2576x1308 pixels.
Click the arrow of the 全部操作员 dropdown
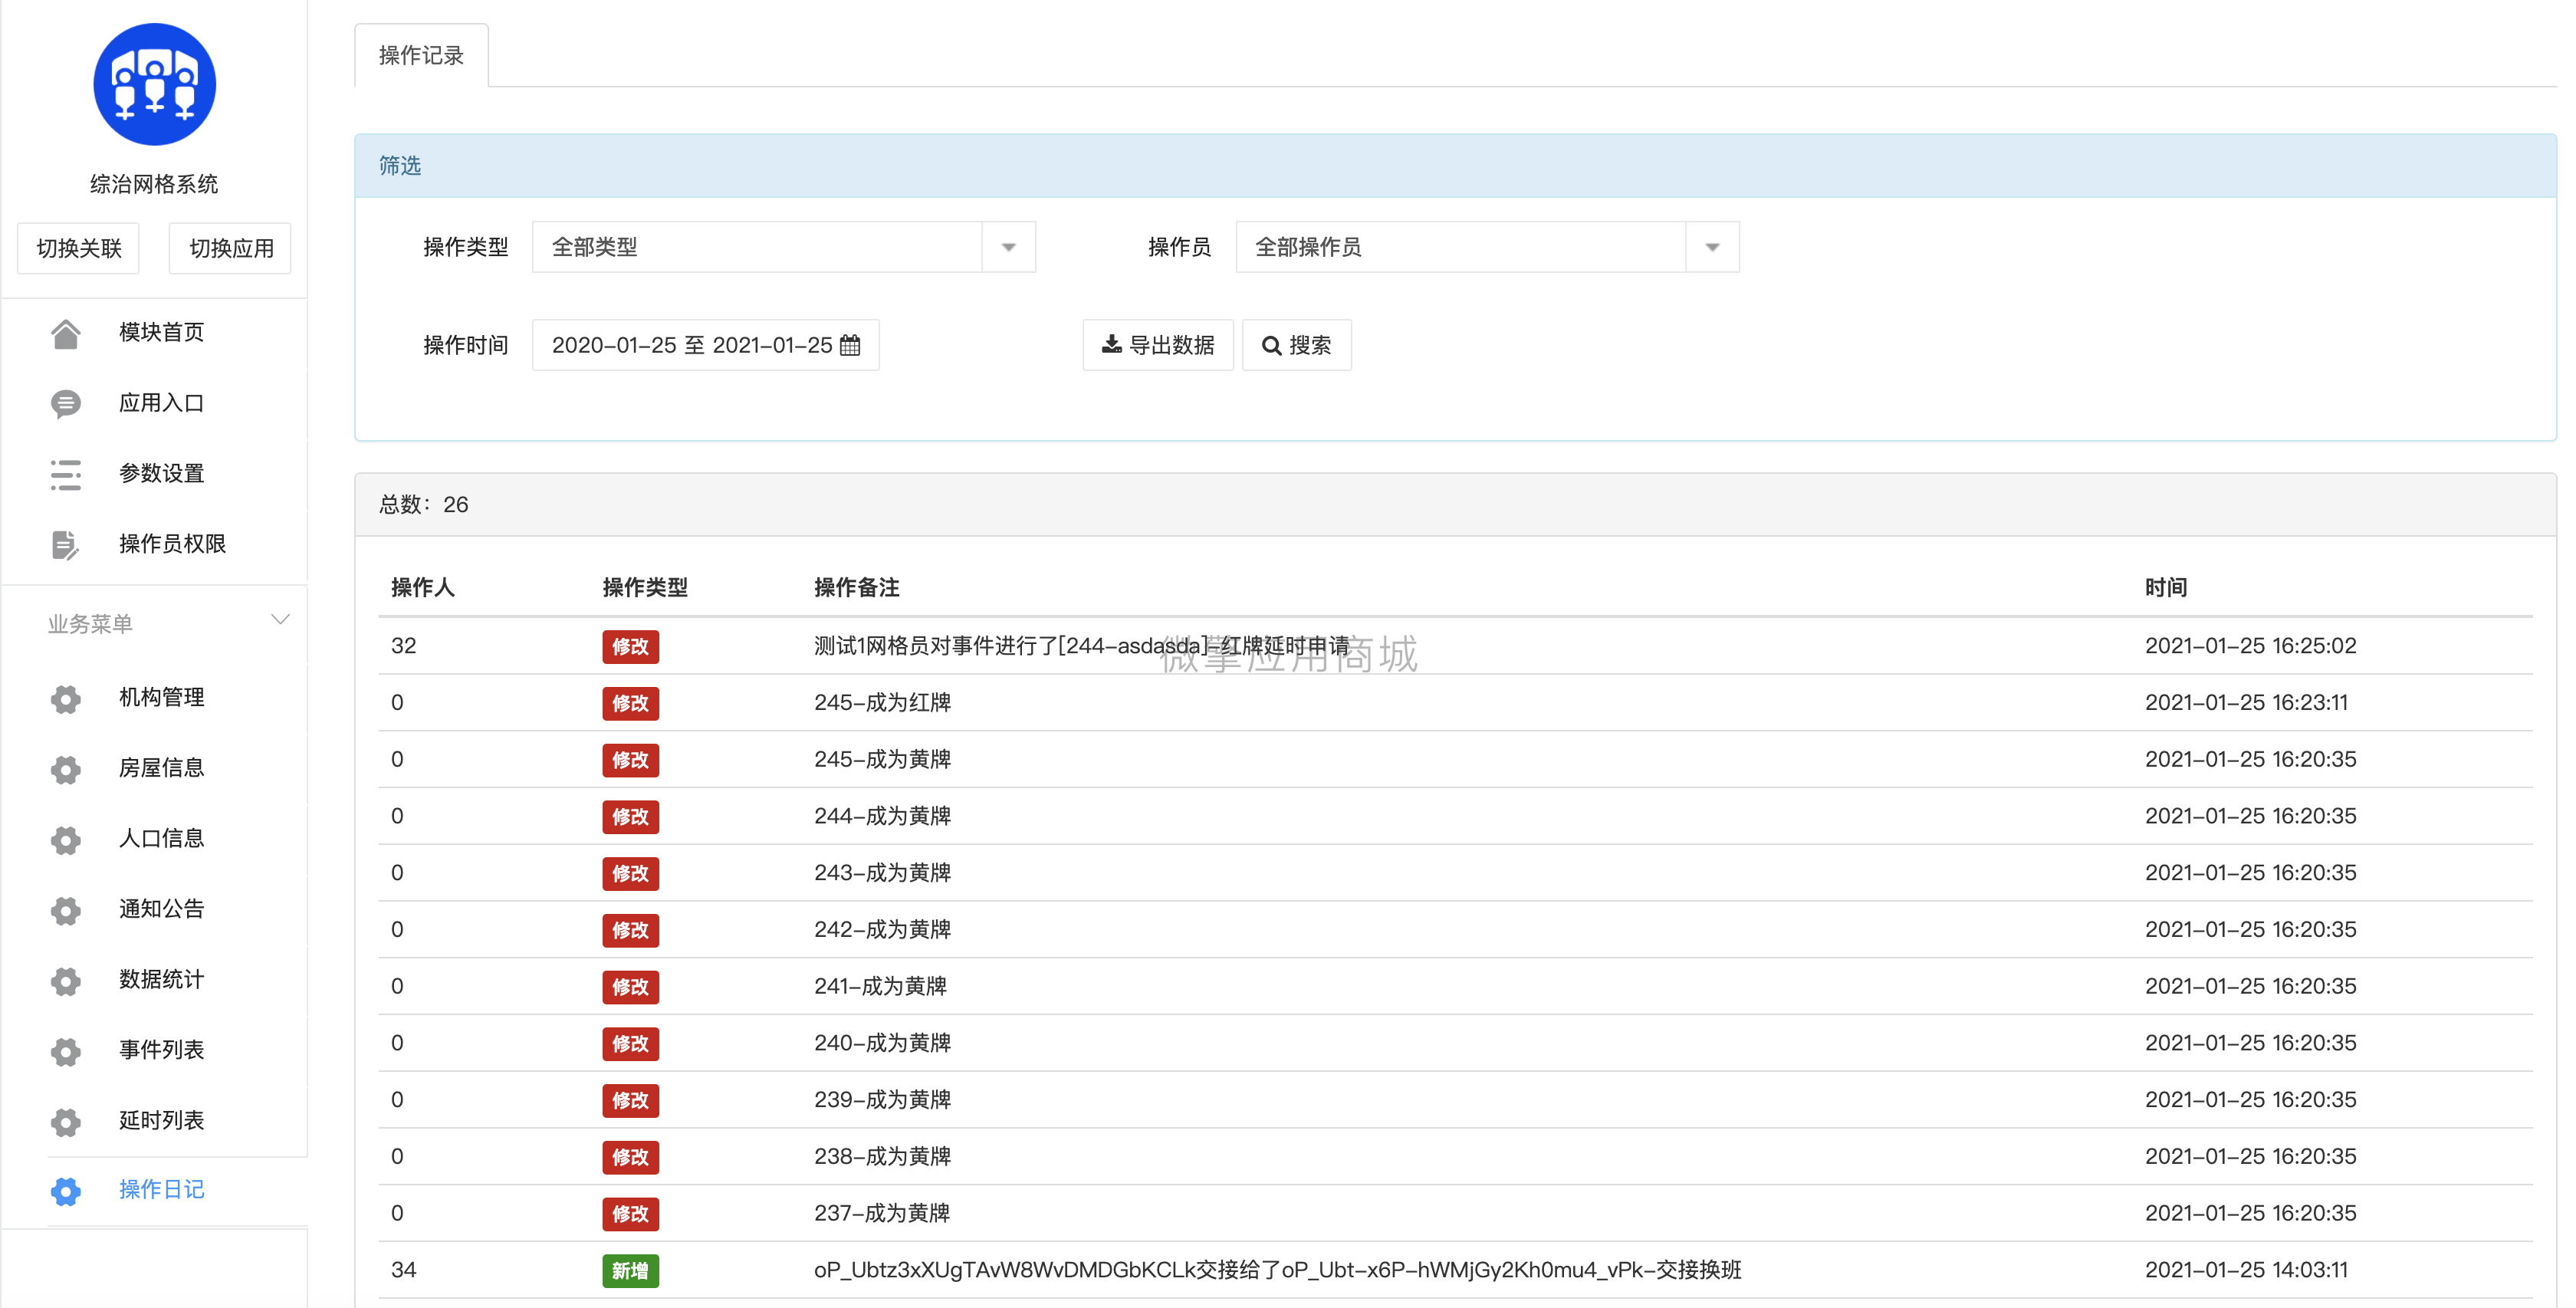tap(1712, 247)
